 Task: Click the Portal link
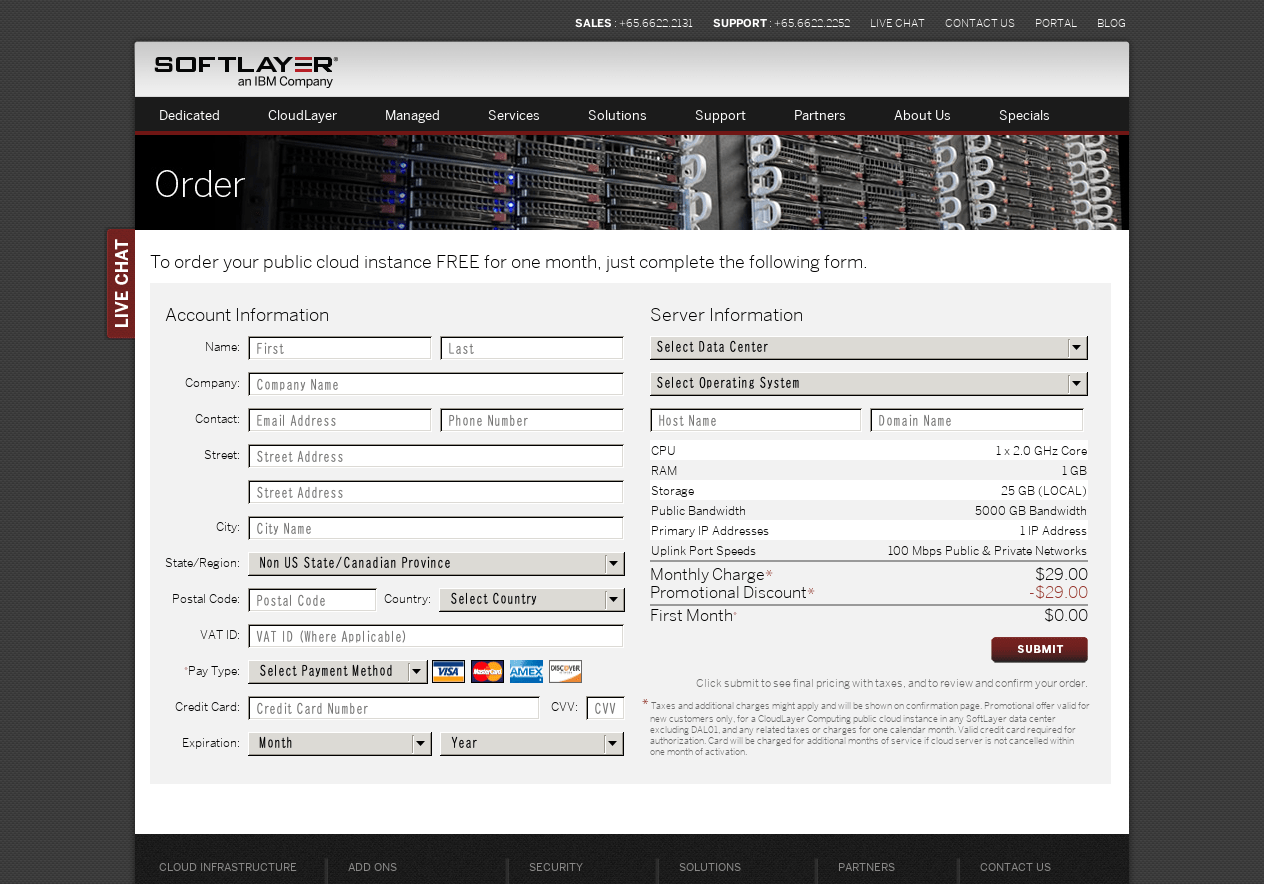[1056, 23]
